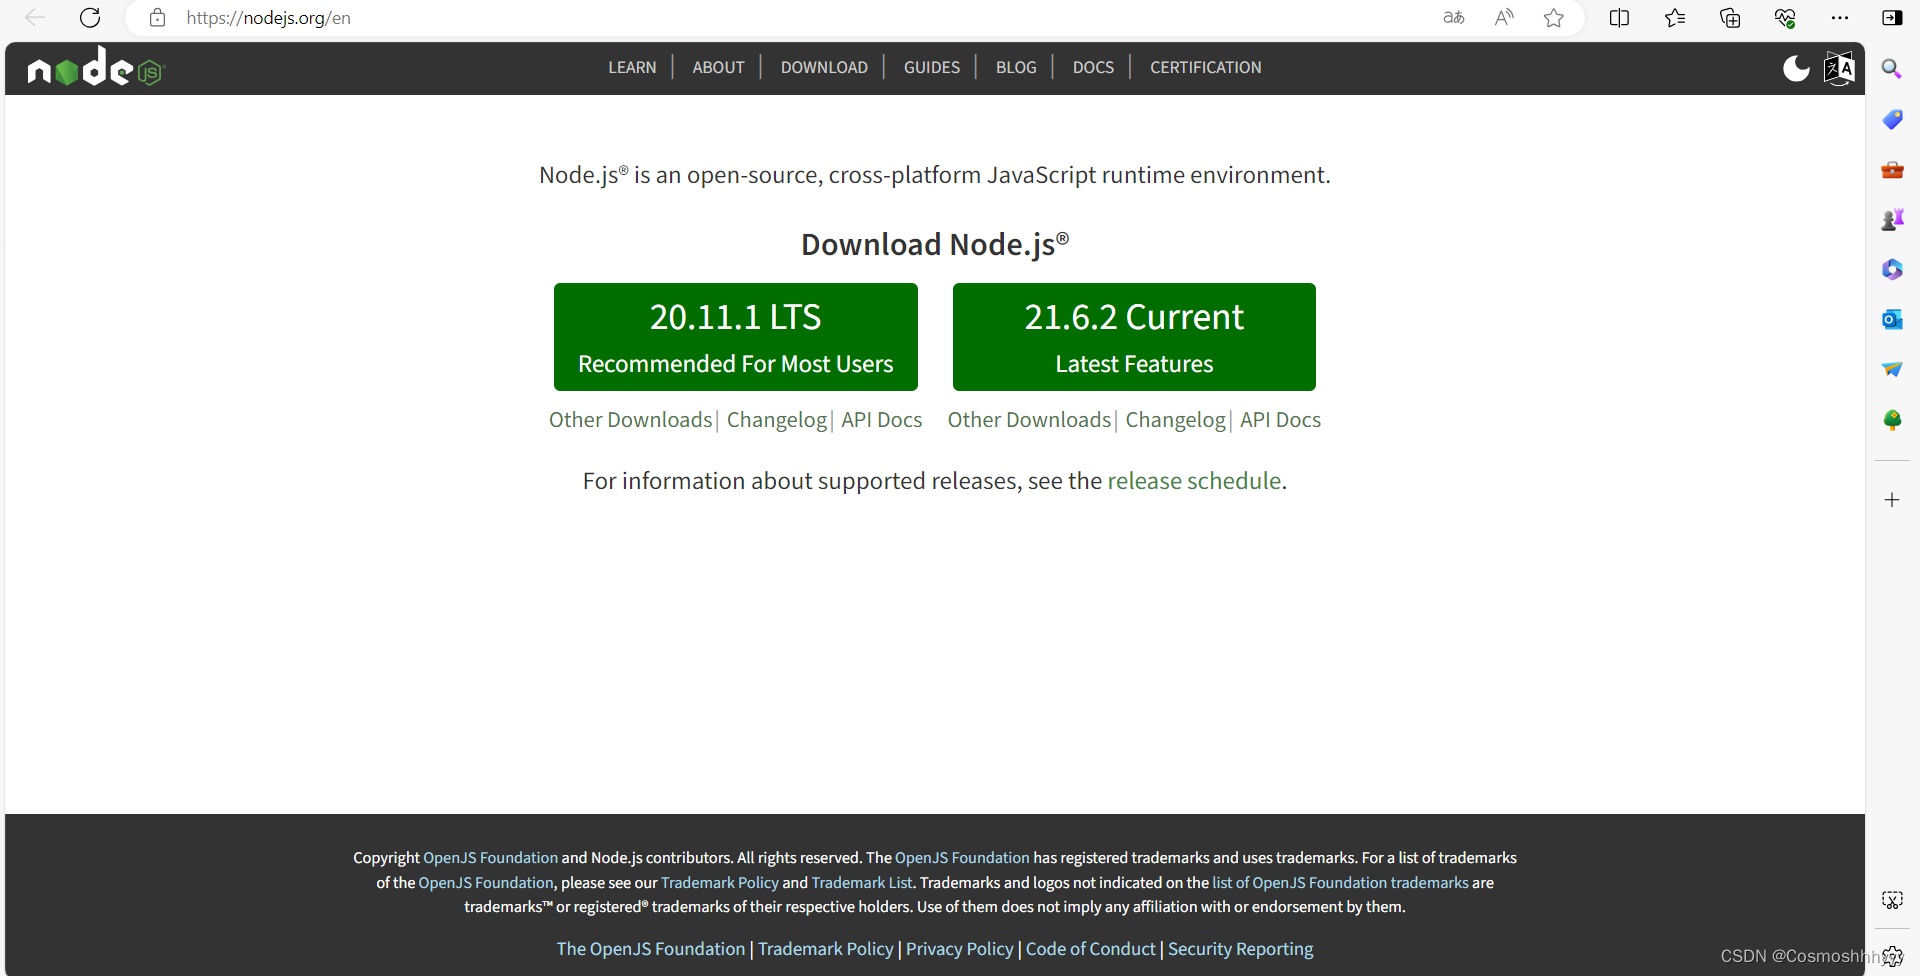Open the Shopping tag sidebar icon

click(x=1892, y=119)
